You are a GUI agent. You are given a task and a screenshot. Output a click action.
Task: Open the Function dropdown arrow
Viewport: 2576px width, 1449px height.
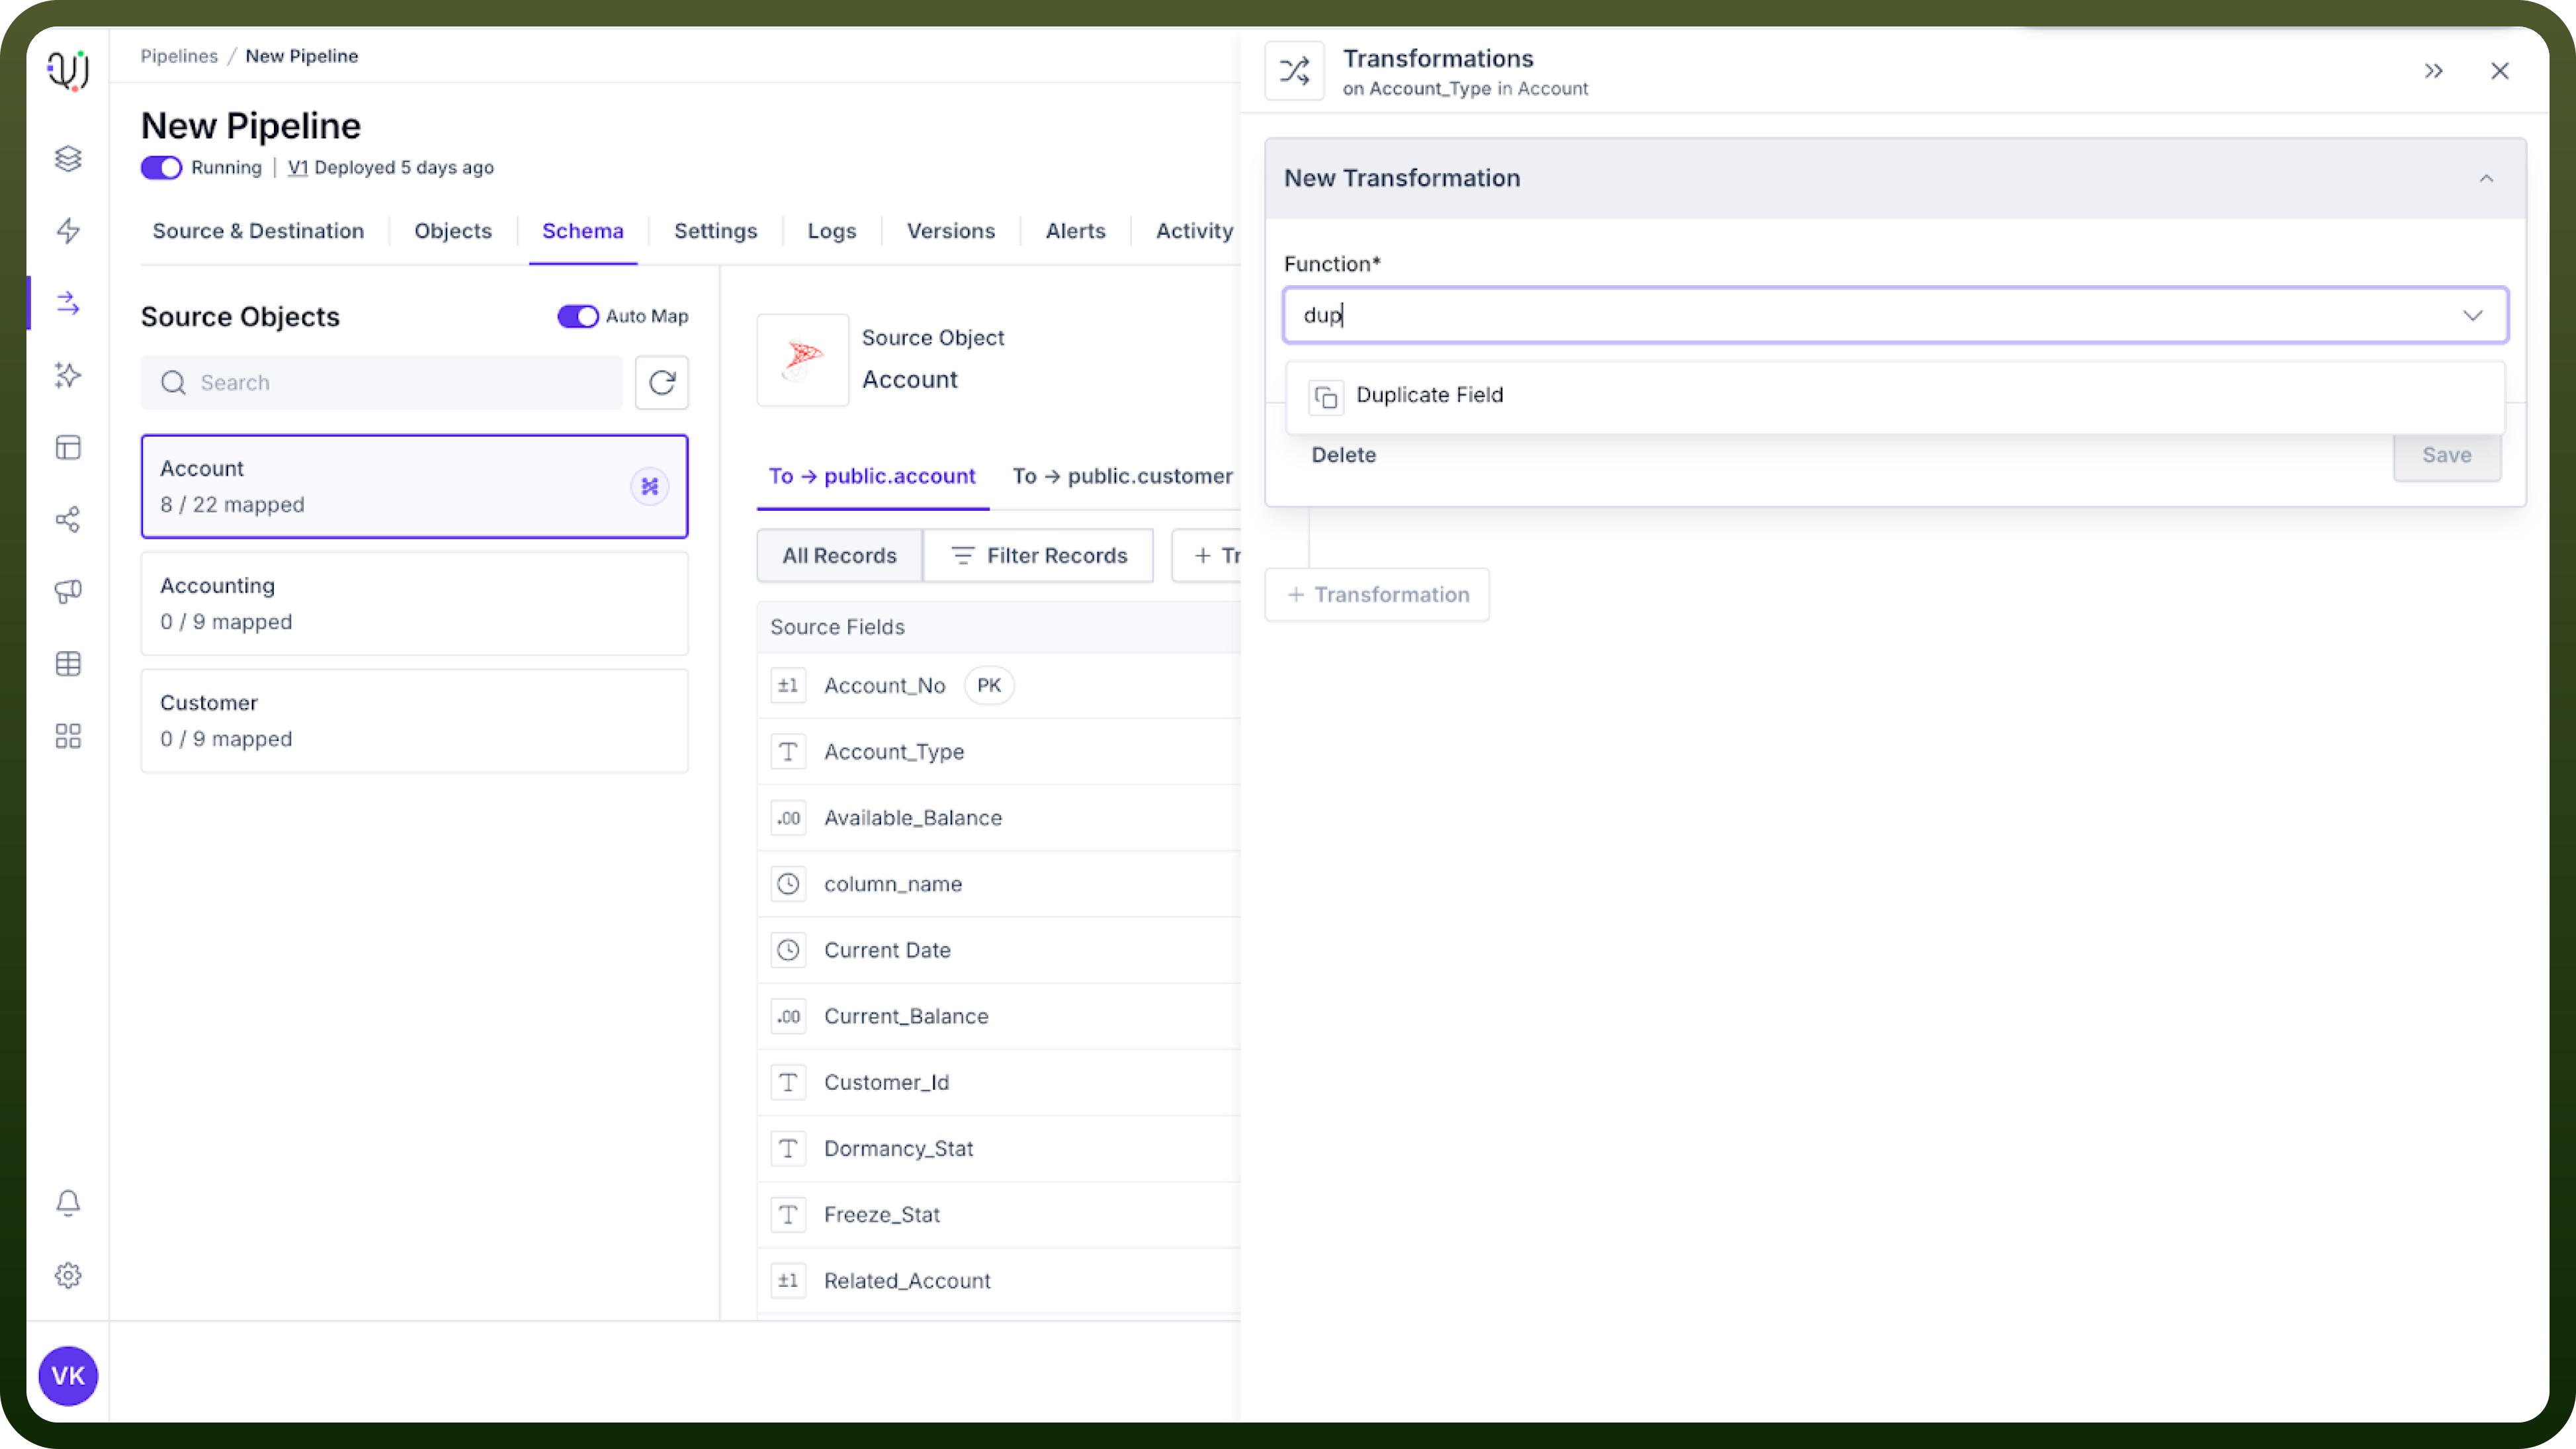(2472, 315)
